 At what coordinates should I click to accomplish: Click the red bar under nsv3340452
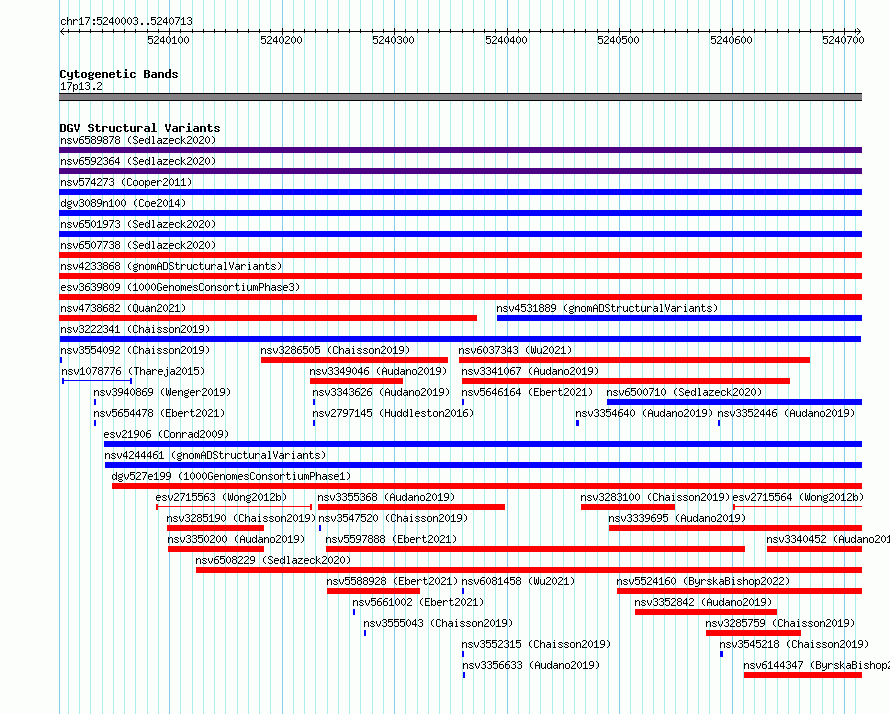click(814, 549)
